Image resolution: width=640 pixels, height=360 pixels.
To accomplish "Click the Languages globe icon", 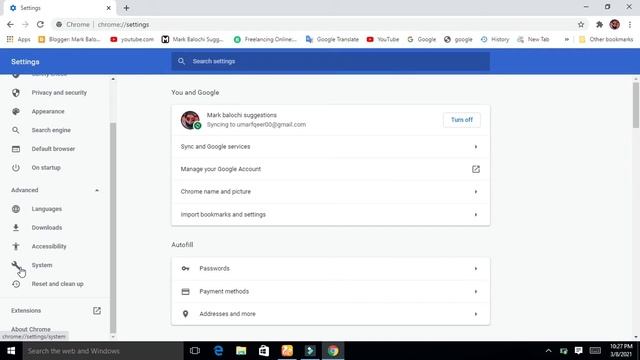I will point(16,209).
